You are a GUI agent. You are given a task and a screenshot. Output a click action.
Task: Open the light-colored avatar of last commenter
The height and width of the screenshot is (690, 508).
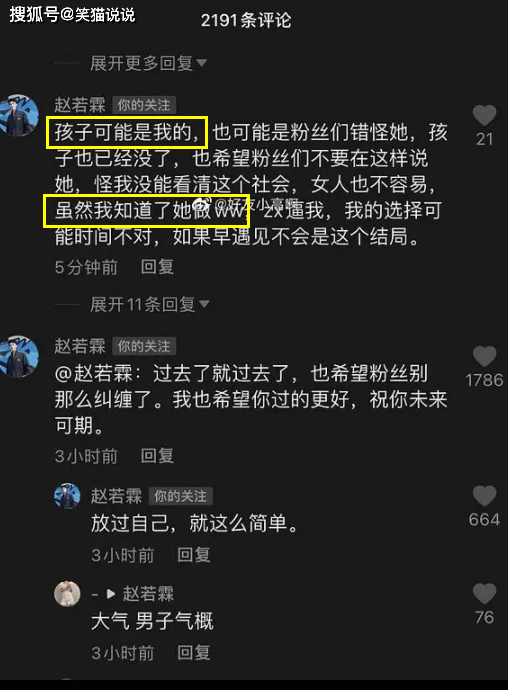click(x=67, y=594)
